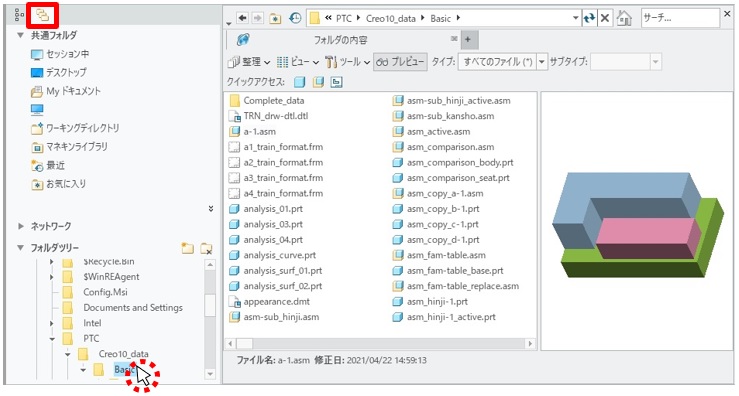Click quick access part icon
The height and width of the screenshot is (396, 739).
pos(299,82)
